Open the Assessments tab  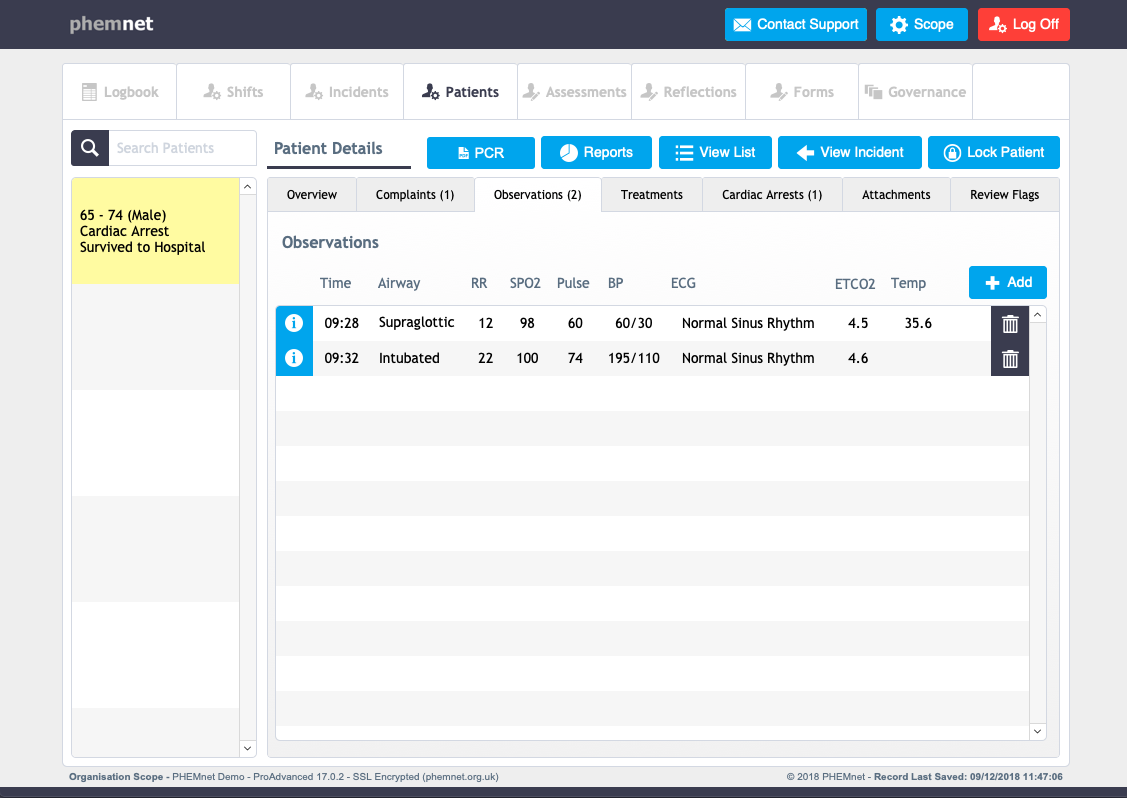pyautogui.click(x=574, y=92)
